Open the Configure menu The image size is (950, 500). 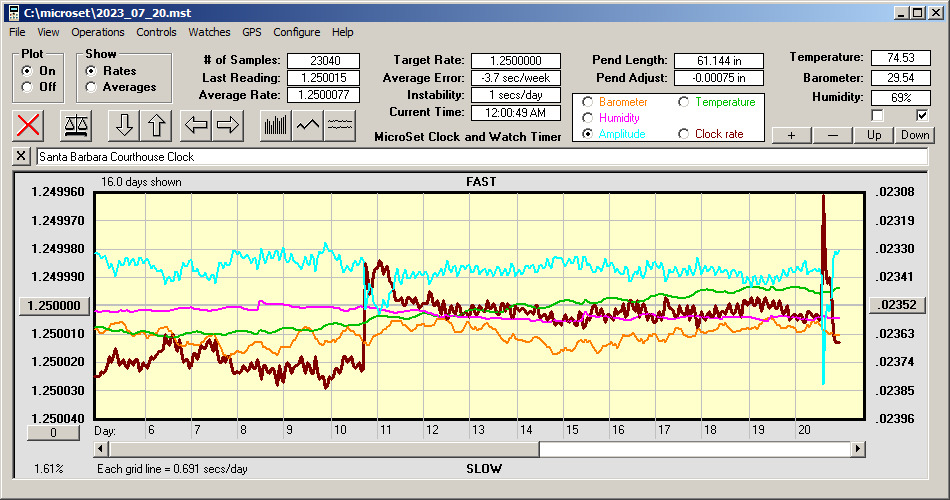click(296, 32)
